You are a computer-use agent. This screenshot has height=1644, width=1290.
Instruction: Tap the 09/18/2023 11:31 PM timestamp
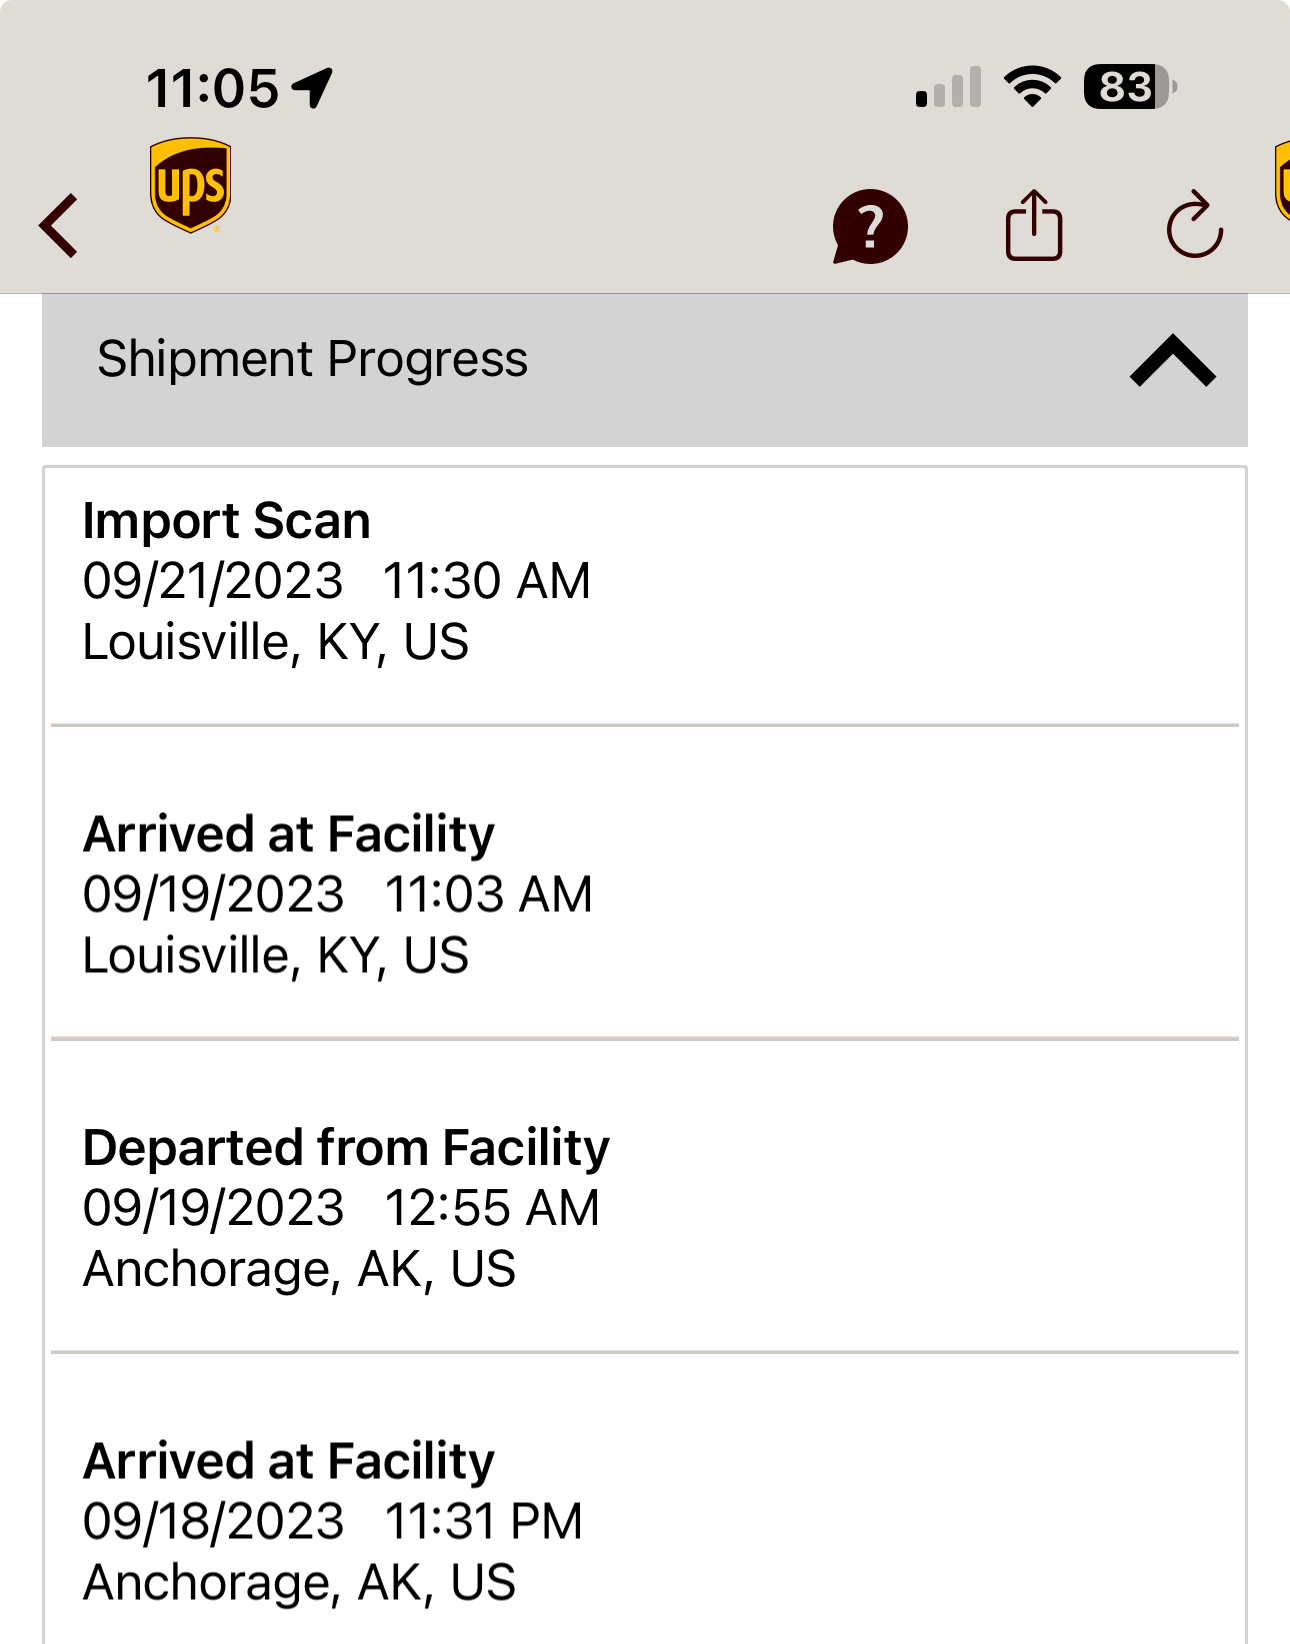pyautogui.click(x=333, y=1521)
